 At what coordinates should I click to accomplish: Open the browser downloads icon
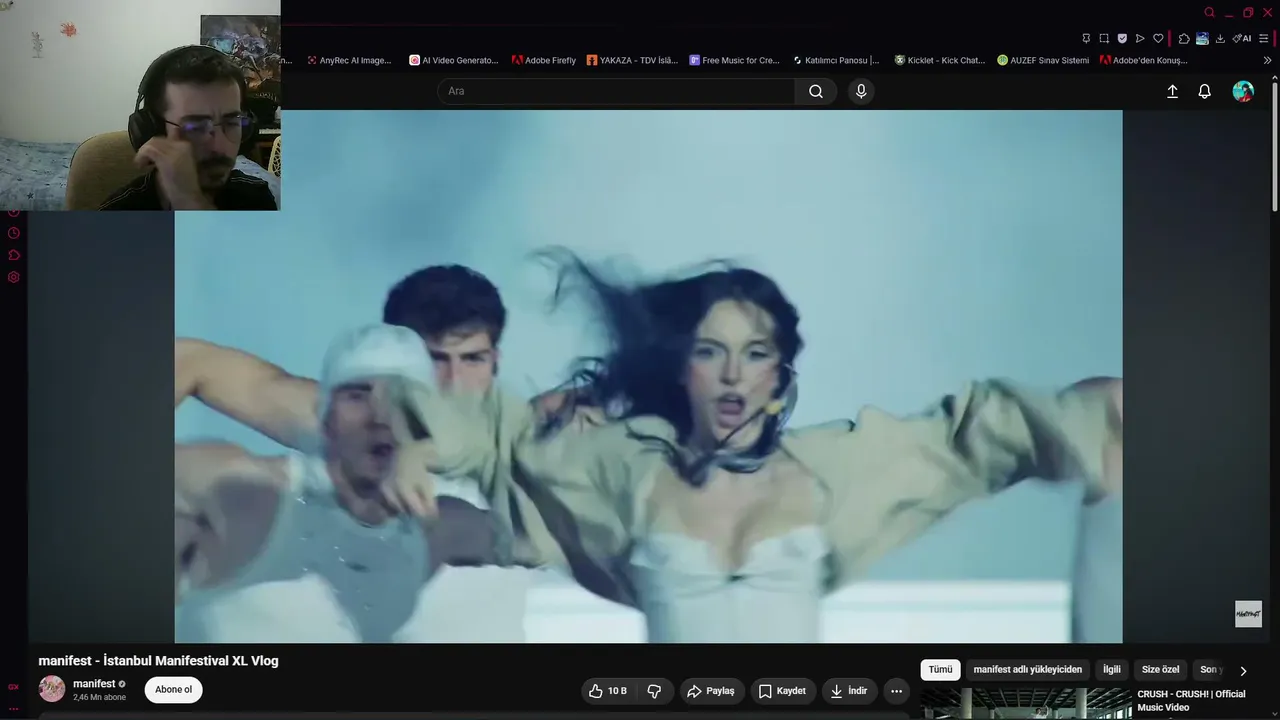click(x=1220, y=38)
